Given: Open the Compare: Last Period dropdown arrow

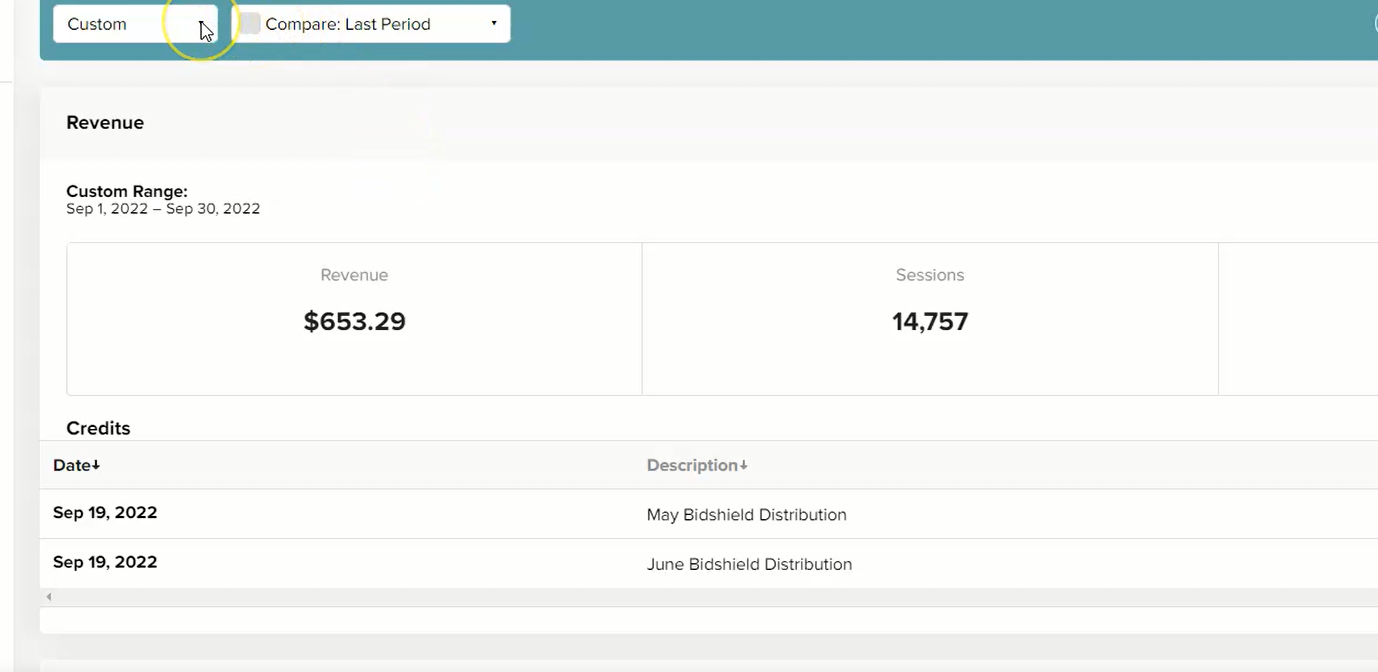Looking at the screenshot, I should click(494, 24).
